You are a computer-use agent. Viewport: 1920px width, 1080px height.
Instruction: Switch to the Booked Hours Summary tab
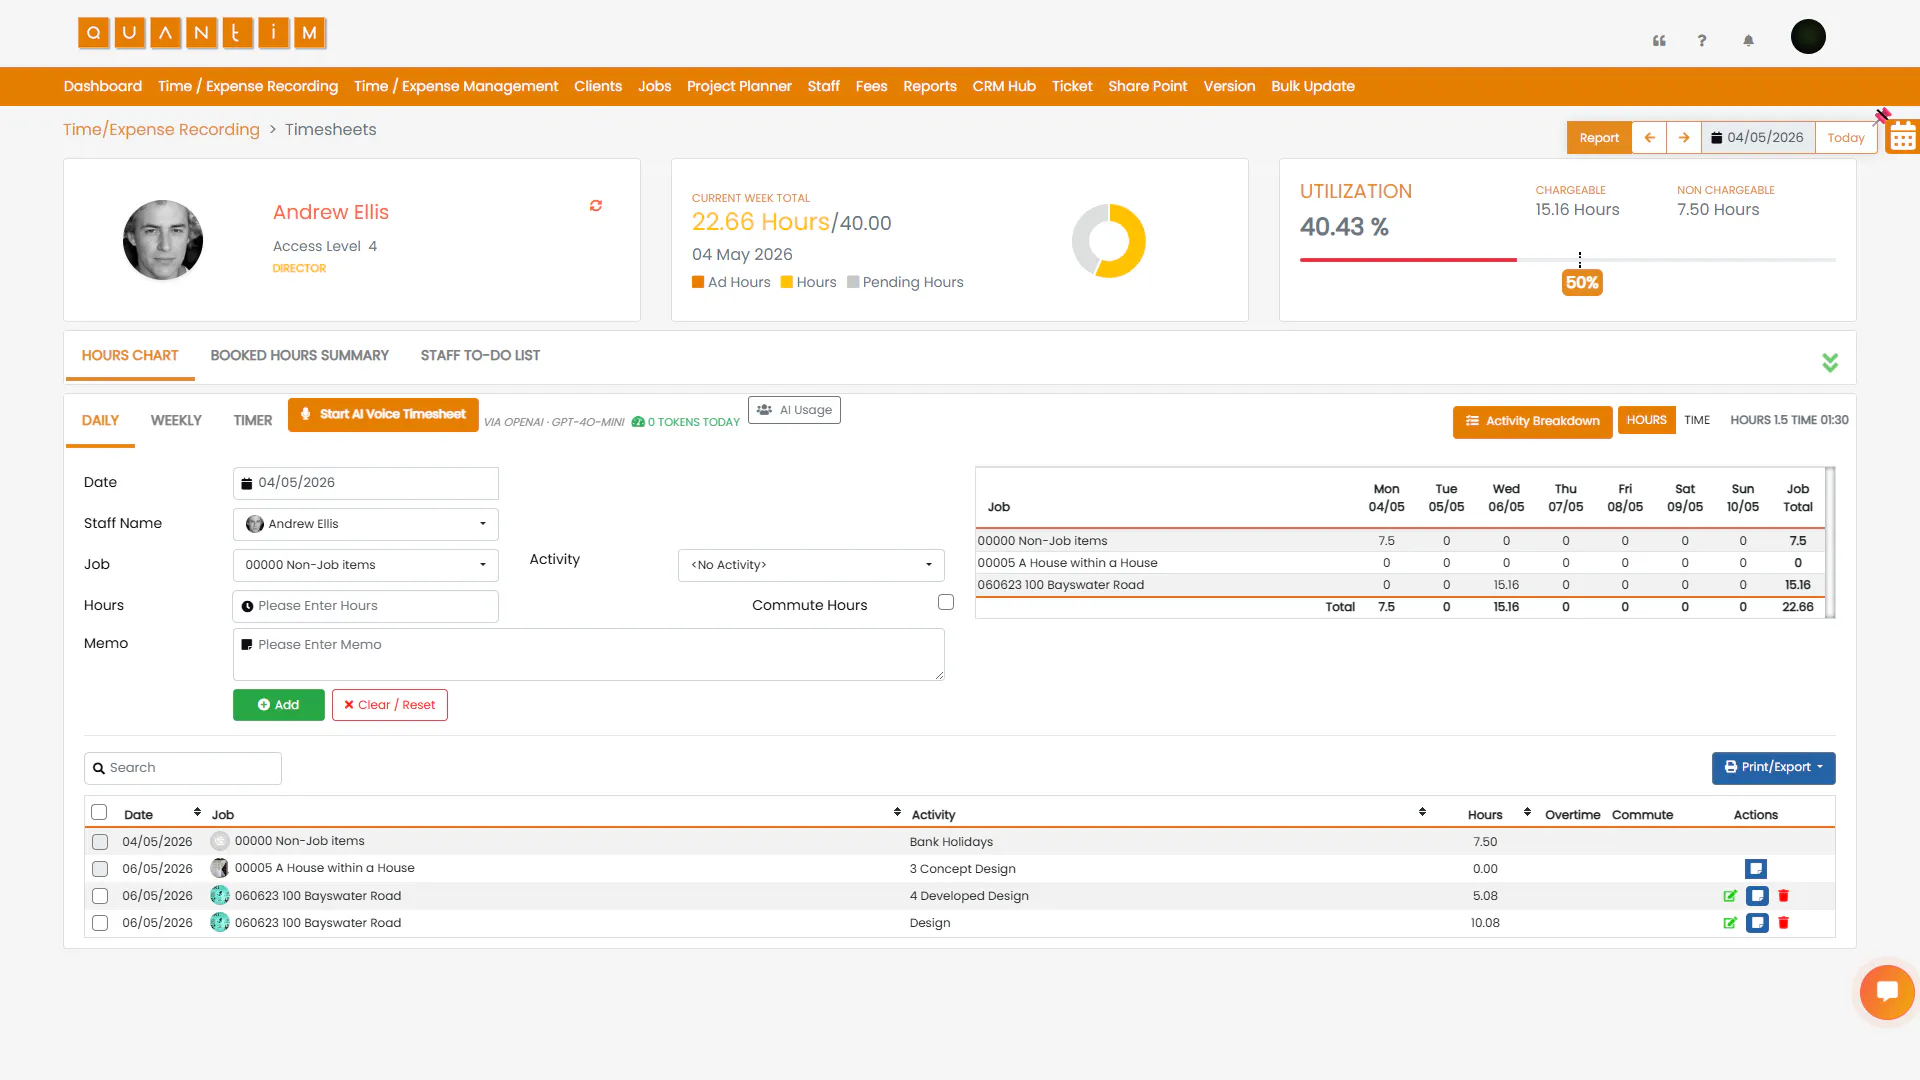[299, 356]
